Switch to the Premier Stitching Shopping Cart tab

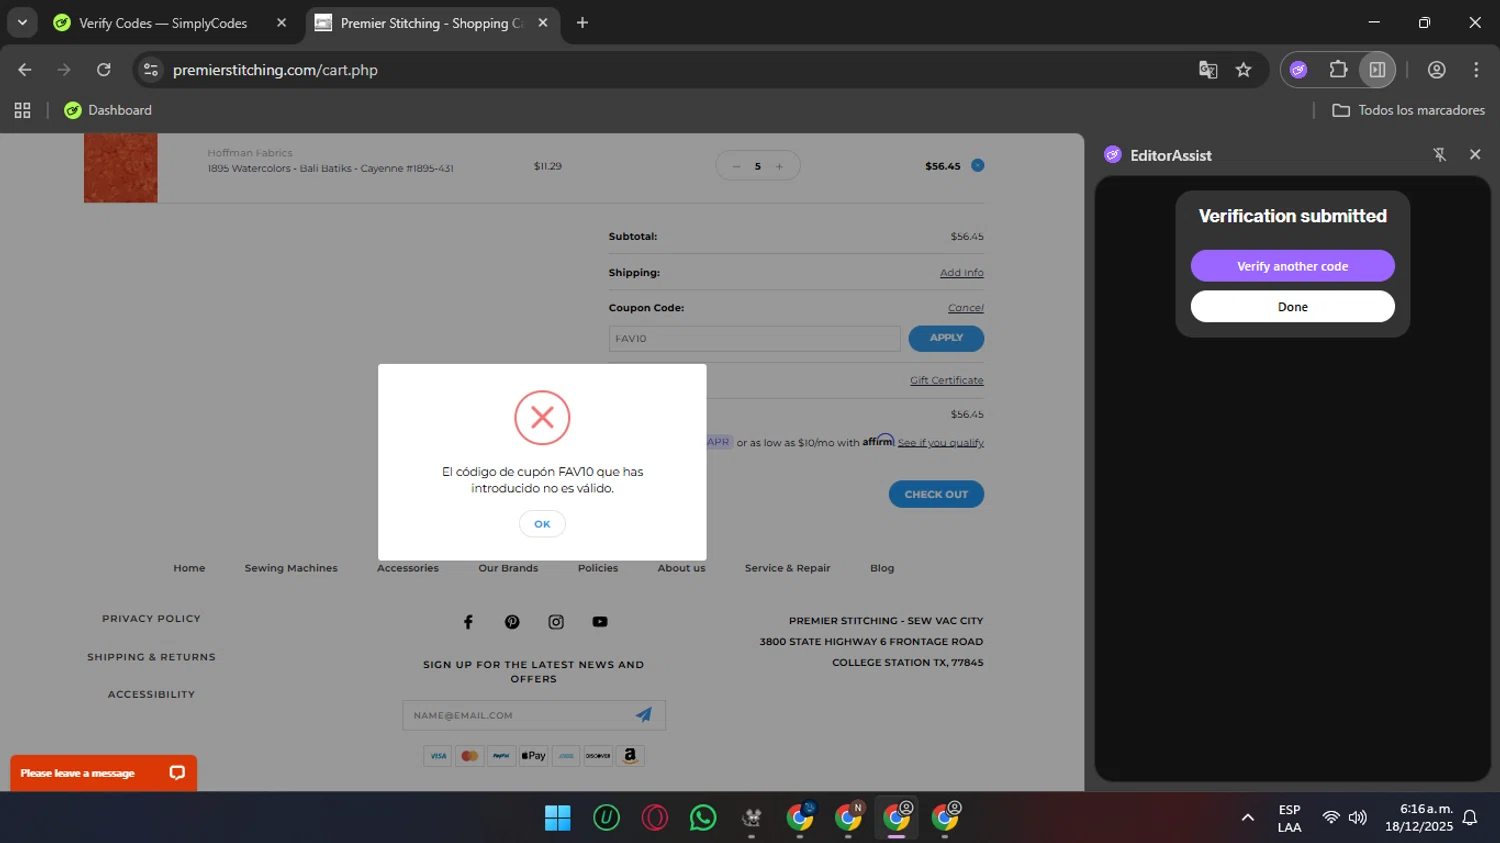[x=432, y=23]
